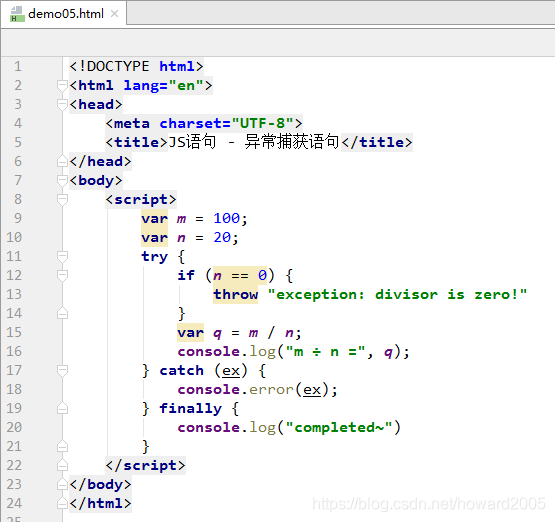Click line number 20 in the gutter
The width and height of the screenshot is (555, 522).
pos(14,427)
